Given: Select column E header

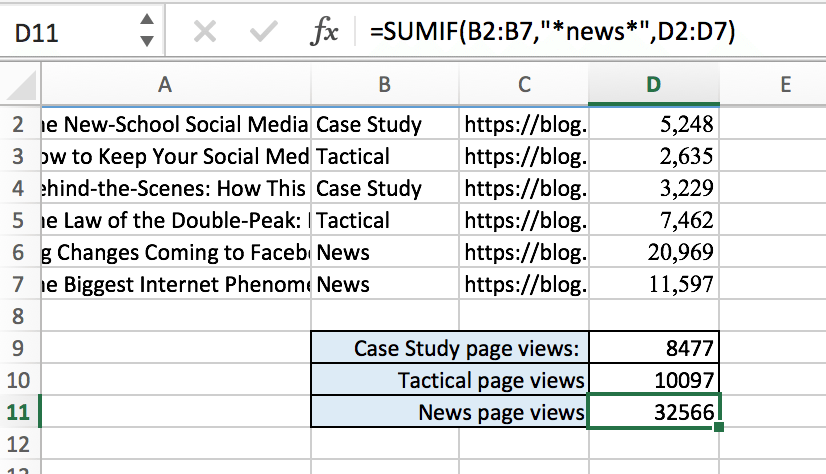Looking at the screenshot, I should [785, 84].
